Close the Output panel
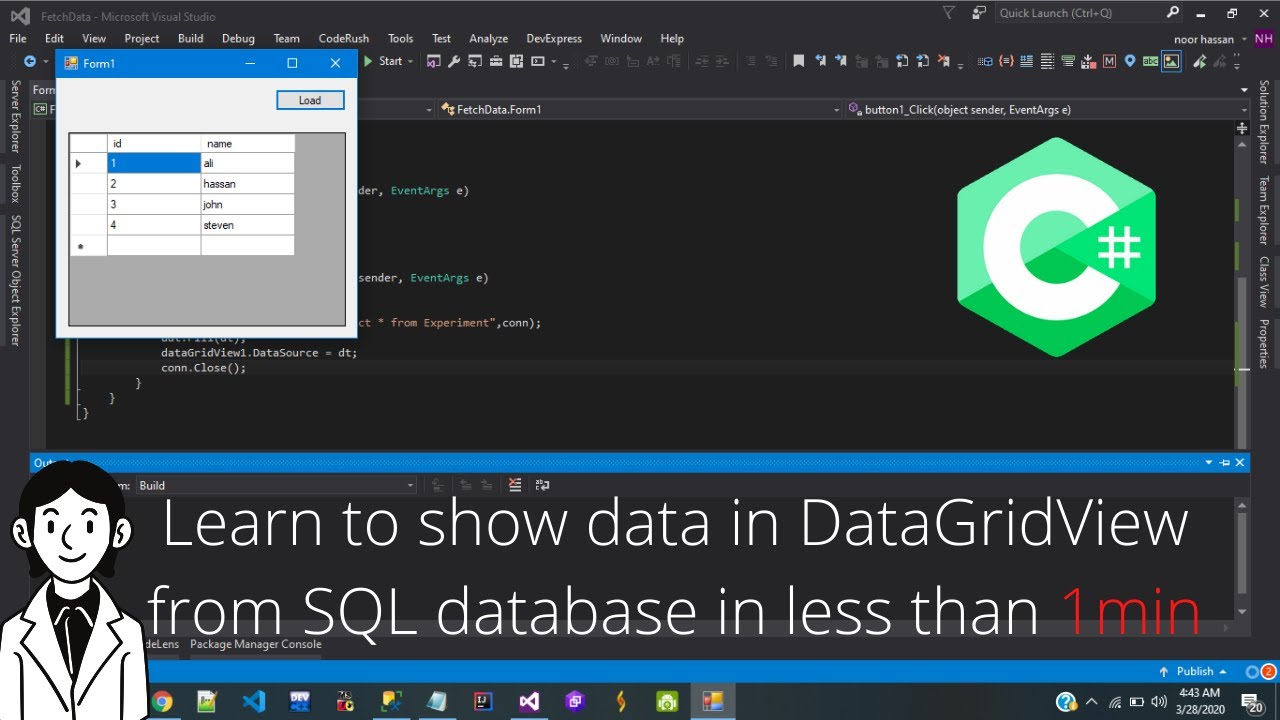Image resolution: width=1280 pixels, height=720 pixels. (1240, 462)
